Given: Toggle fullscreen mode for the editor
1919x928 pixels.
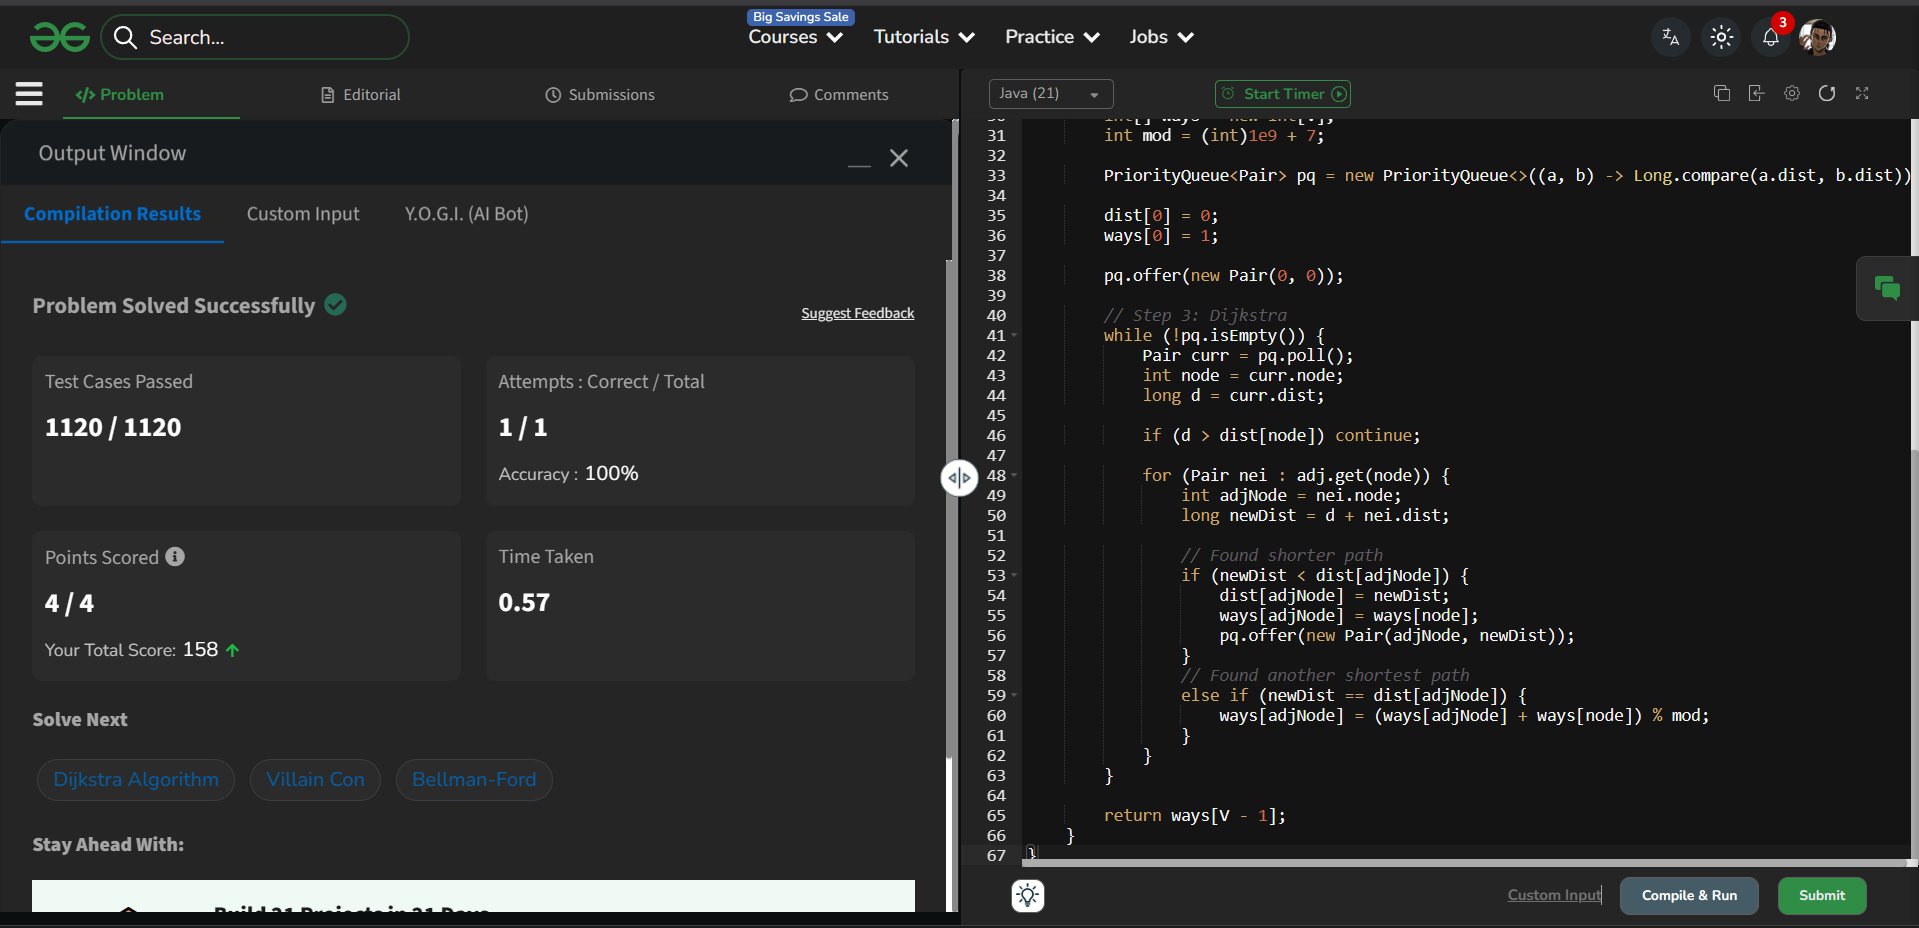Looking at the screenshot, I should 1862,93.
